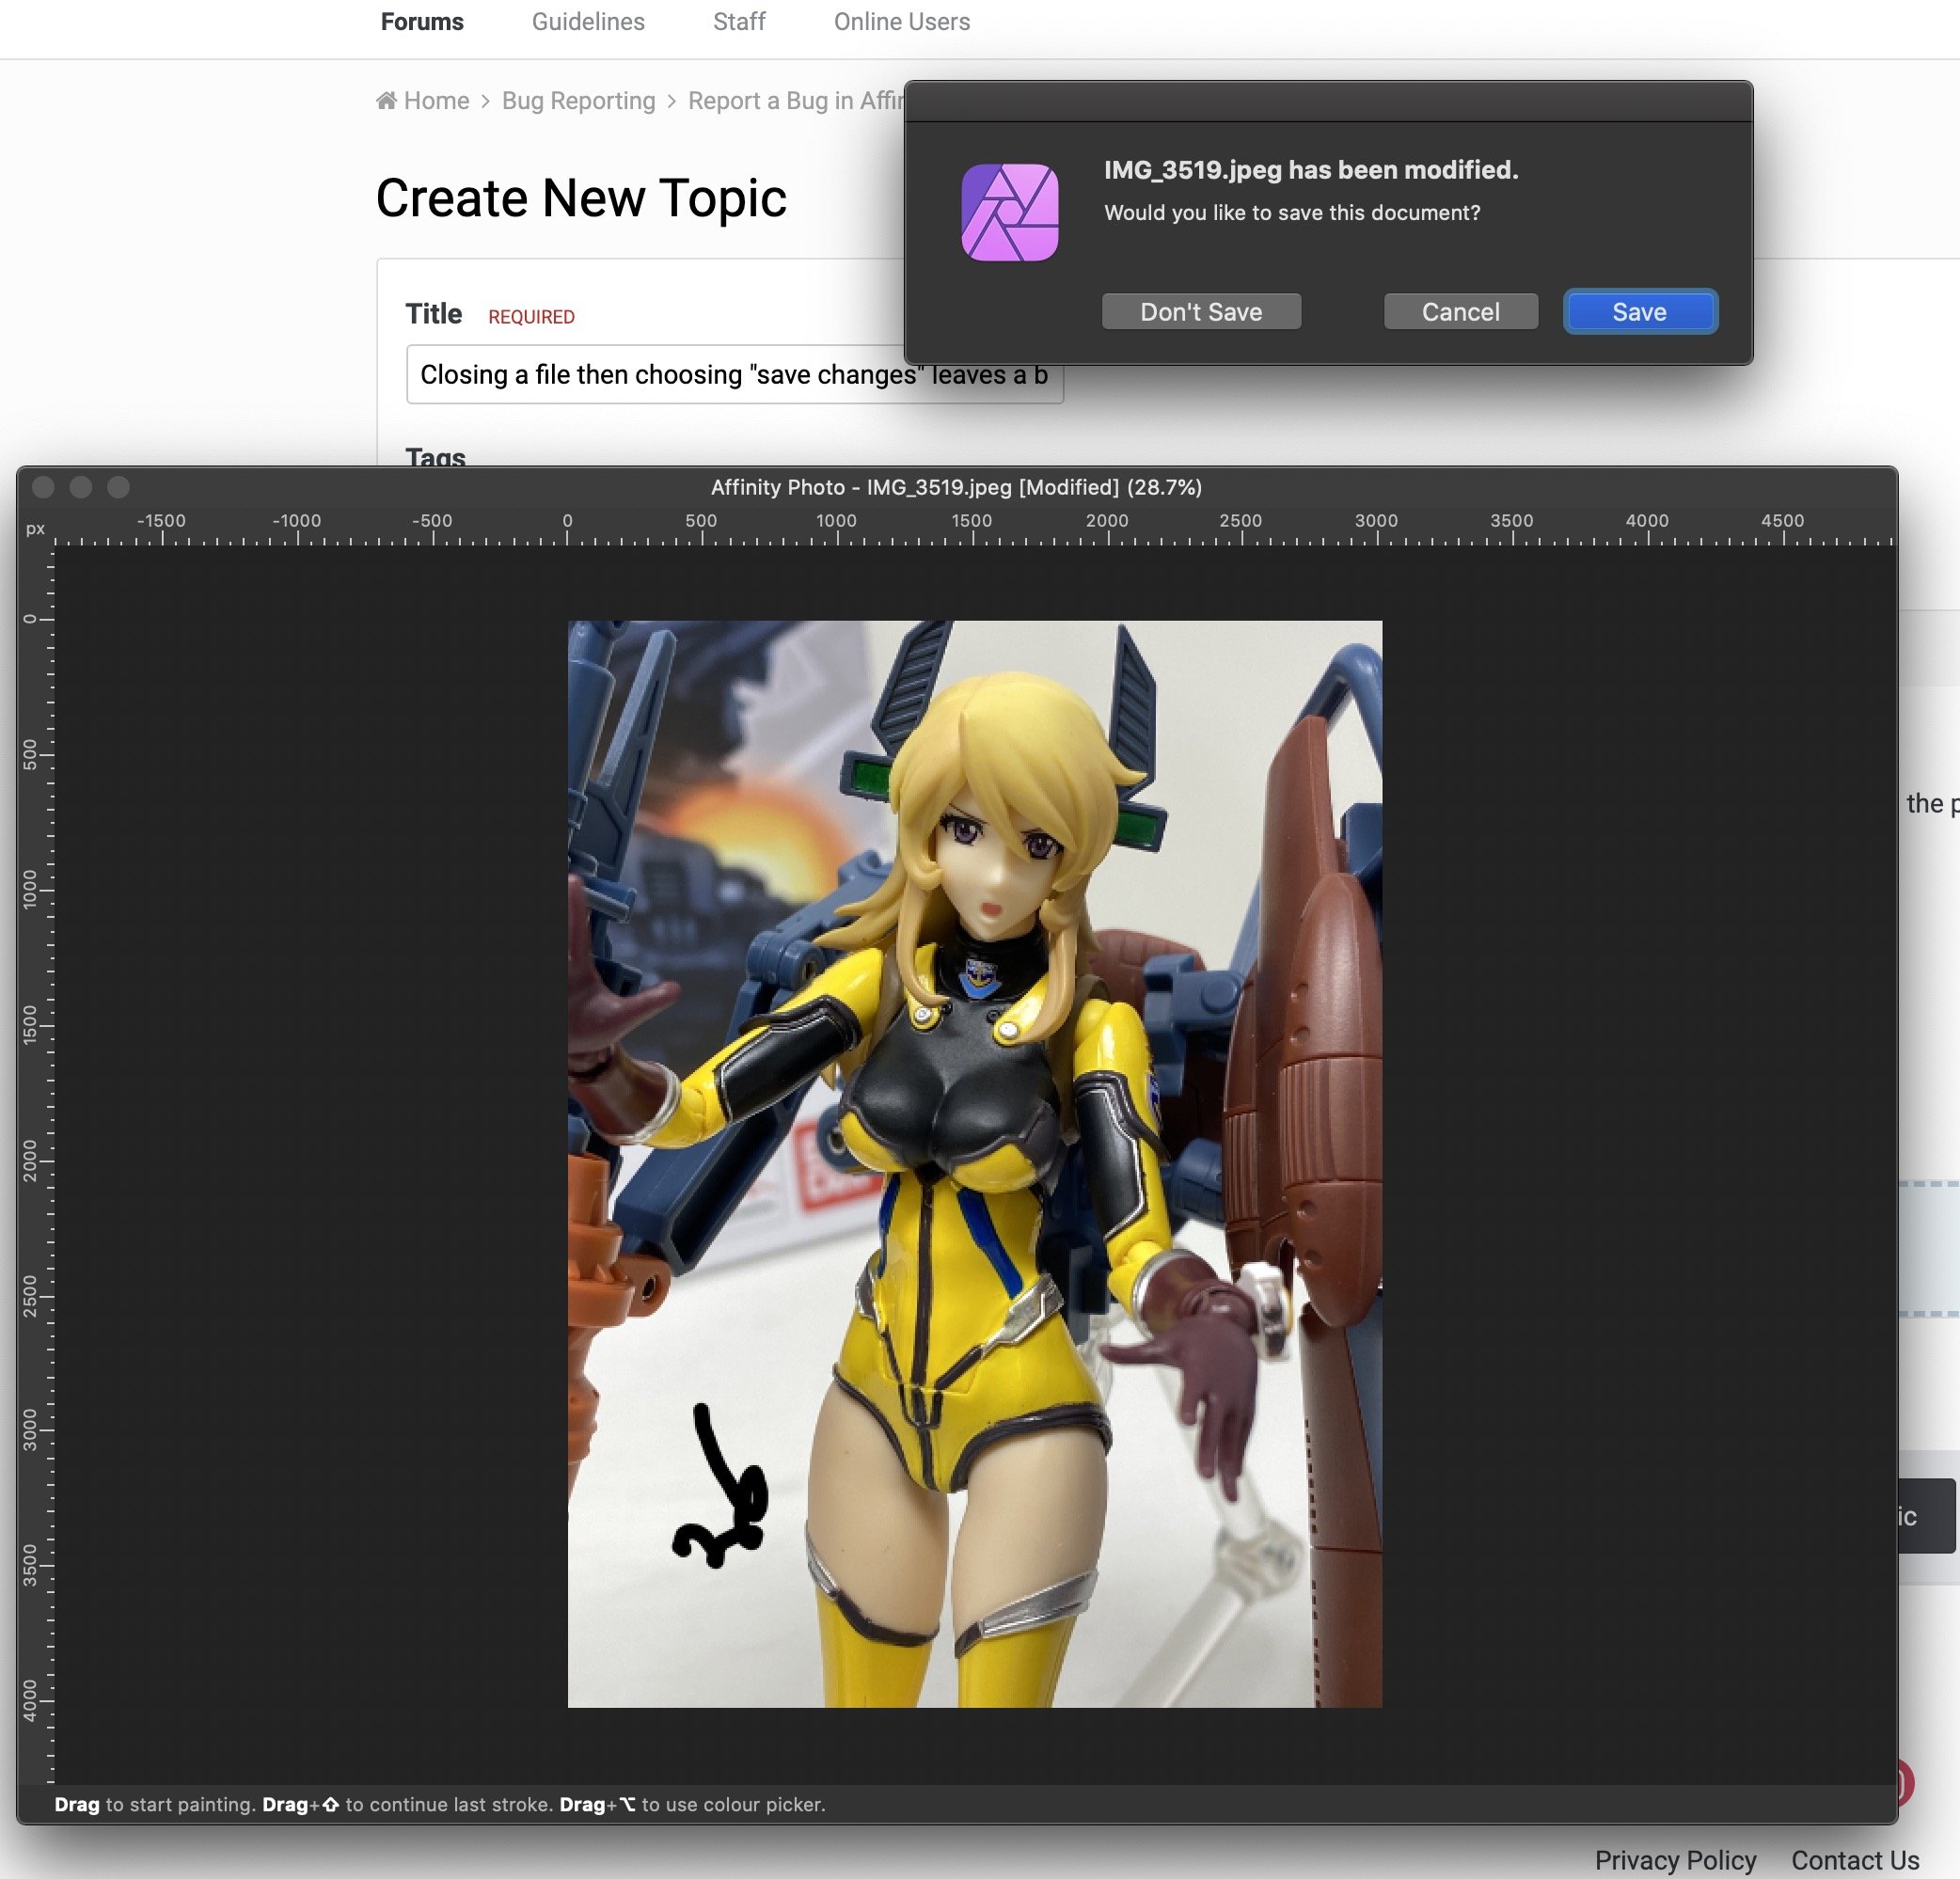The image size is (1960, 1879).
Task: Cancel the save document dialog
Action: [1460, 312]
